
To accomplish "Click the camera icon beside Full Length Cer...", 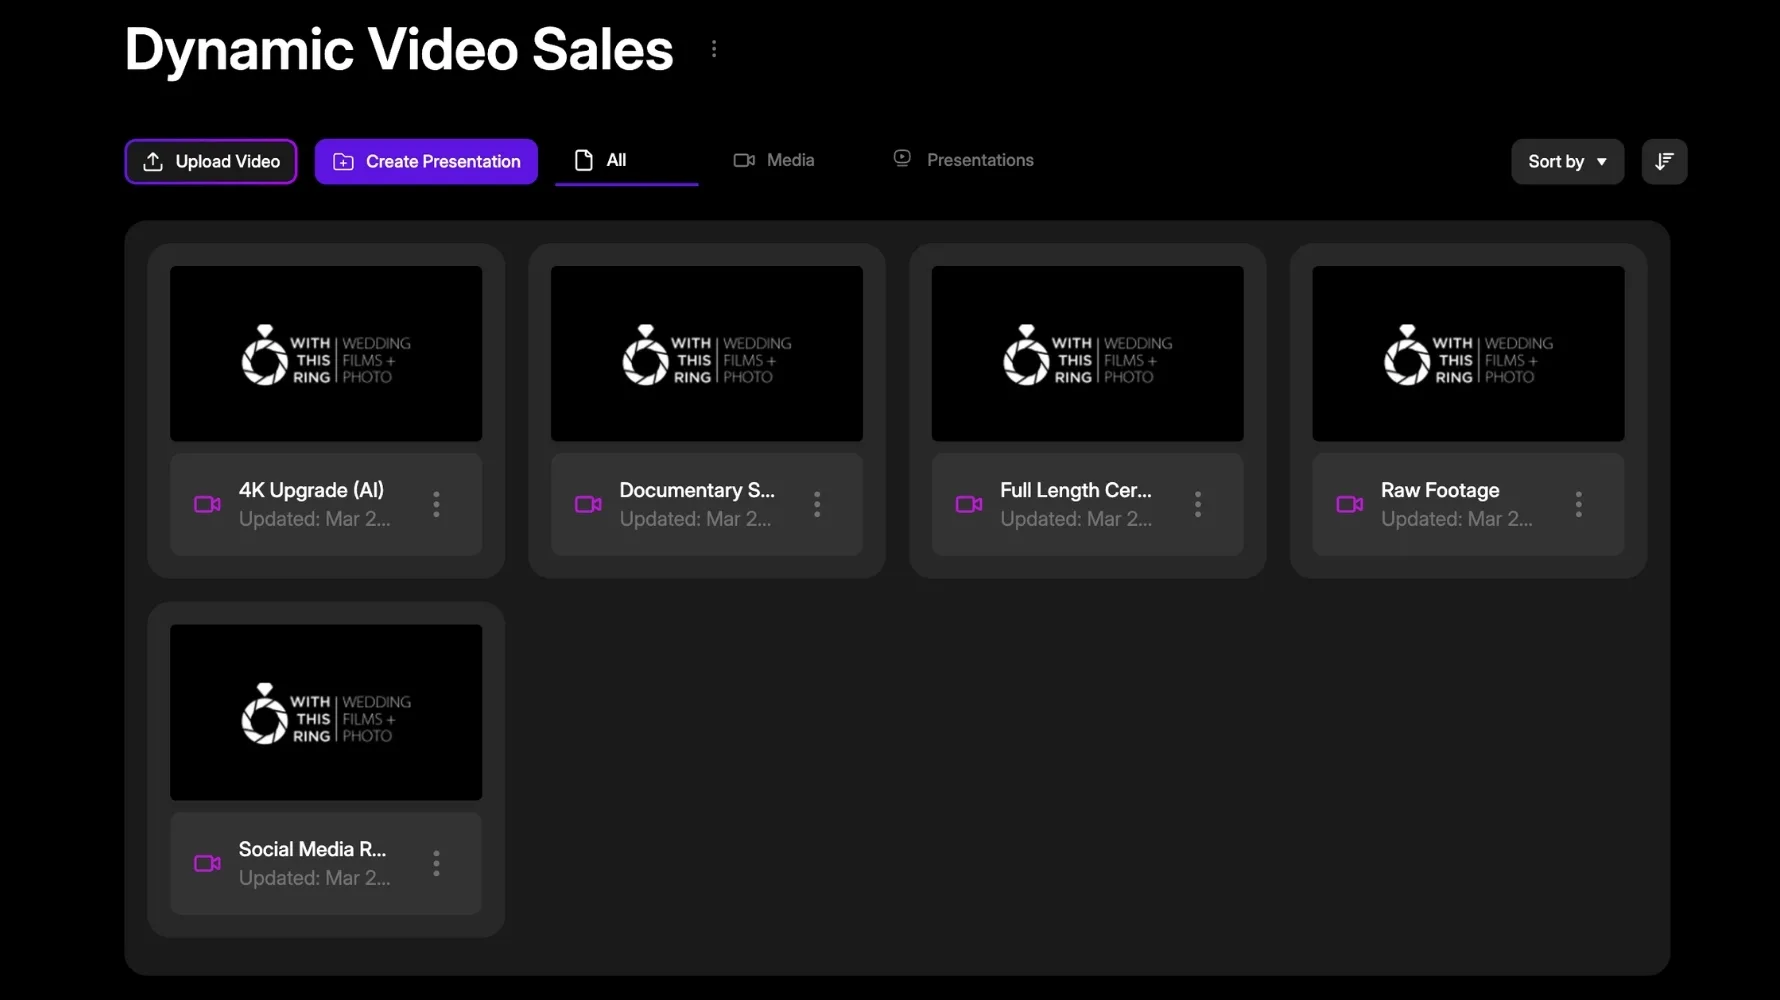I will pos(969,504).
